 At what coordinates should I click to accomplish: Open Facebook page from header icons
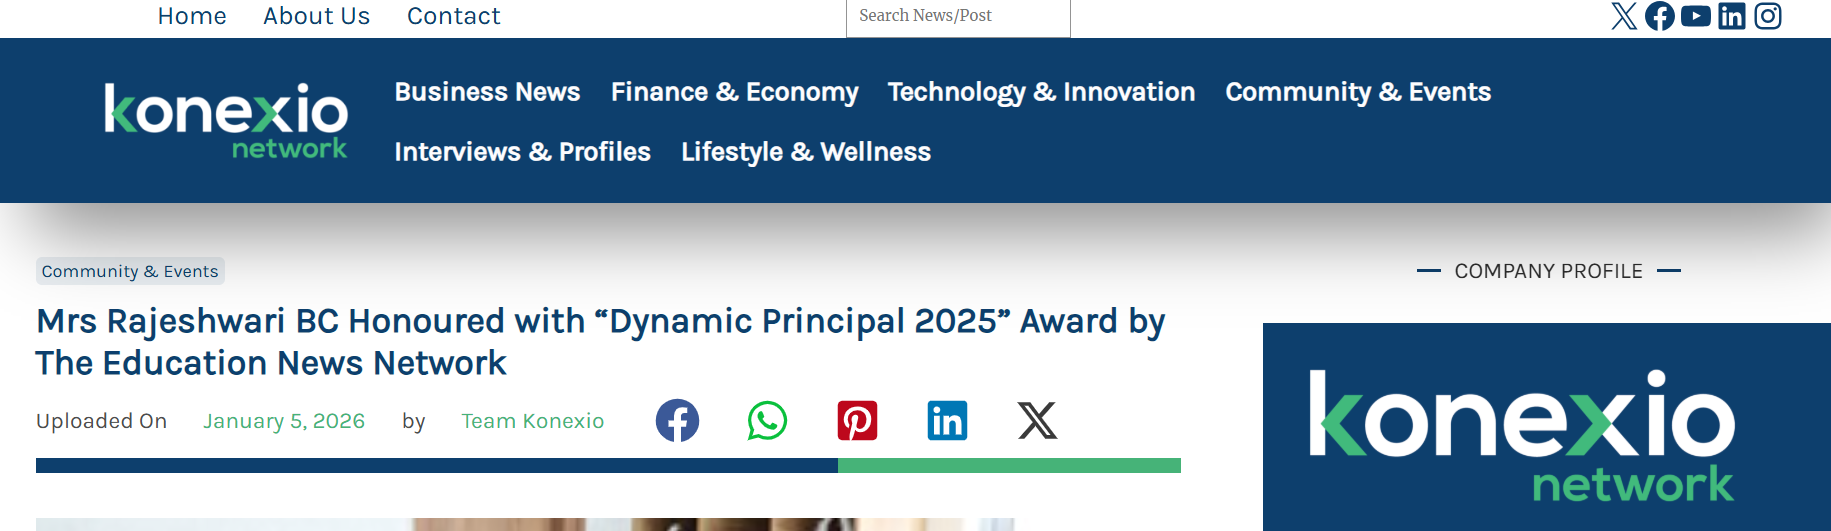[1660, 16]
